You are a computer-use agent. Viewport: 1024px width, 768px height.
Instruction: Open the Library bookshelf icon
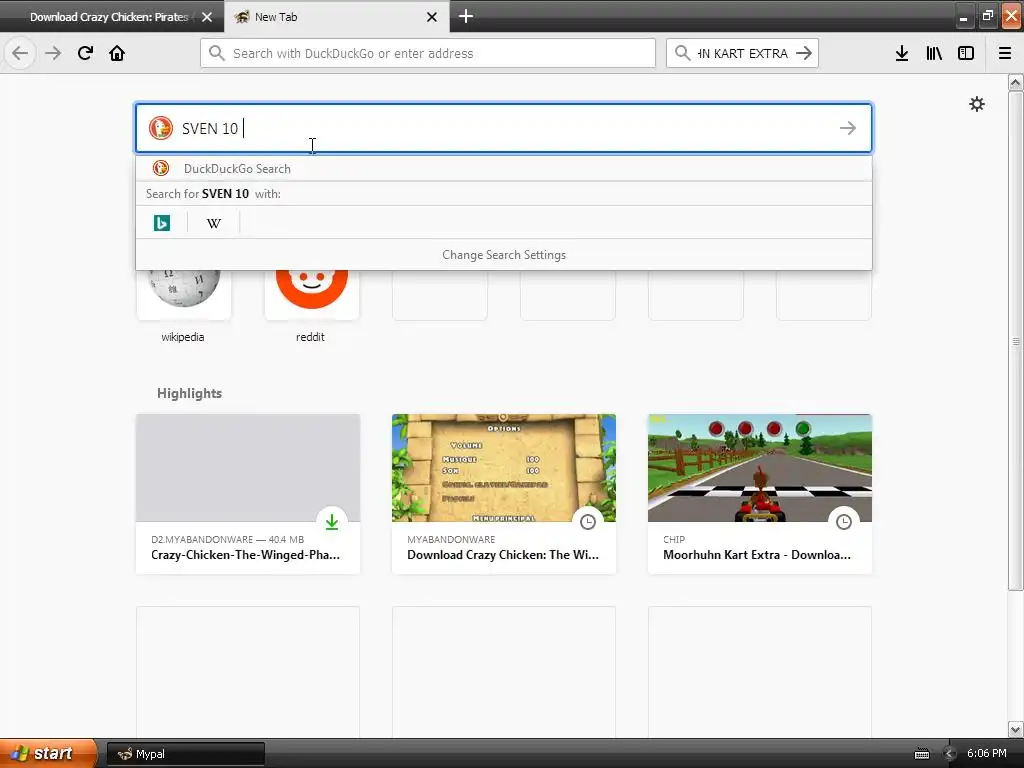click(x=934, y=53)
